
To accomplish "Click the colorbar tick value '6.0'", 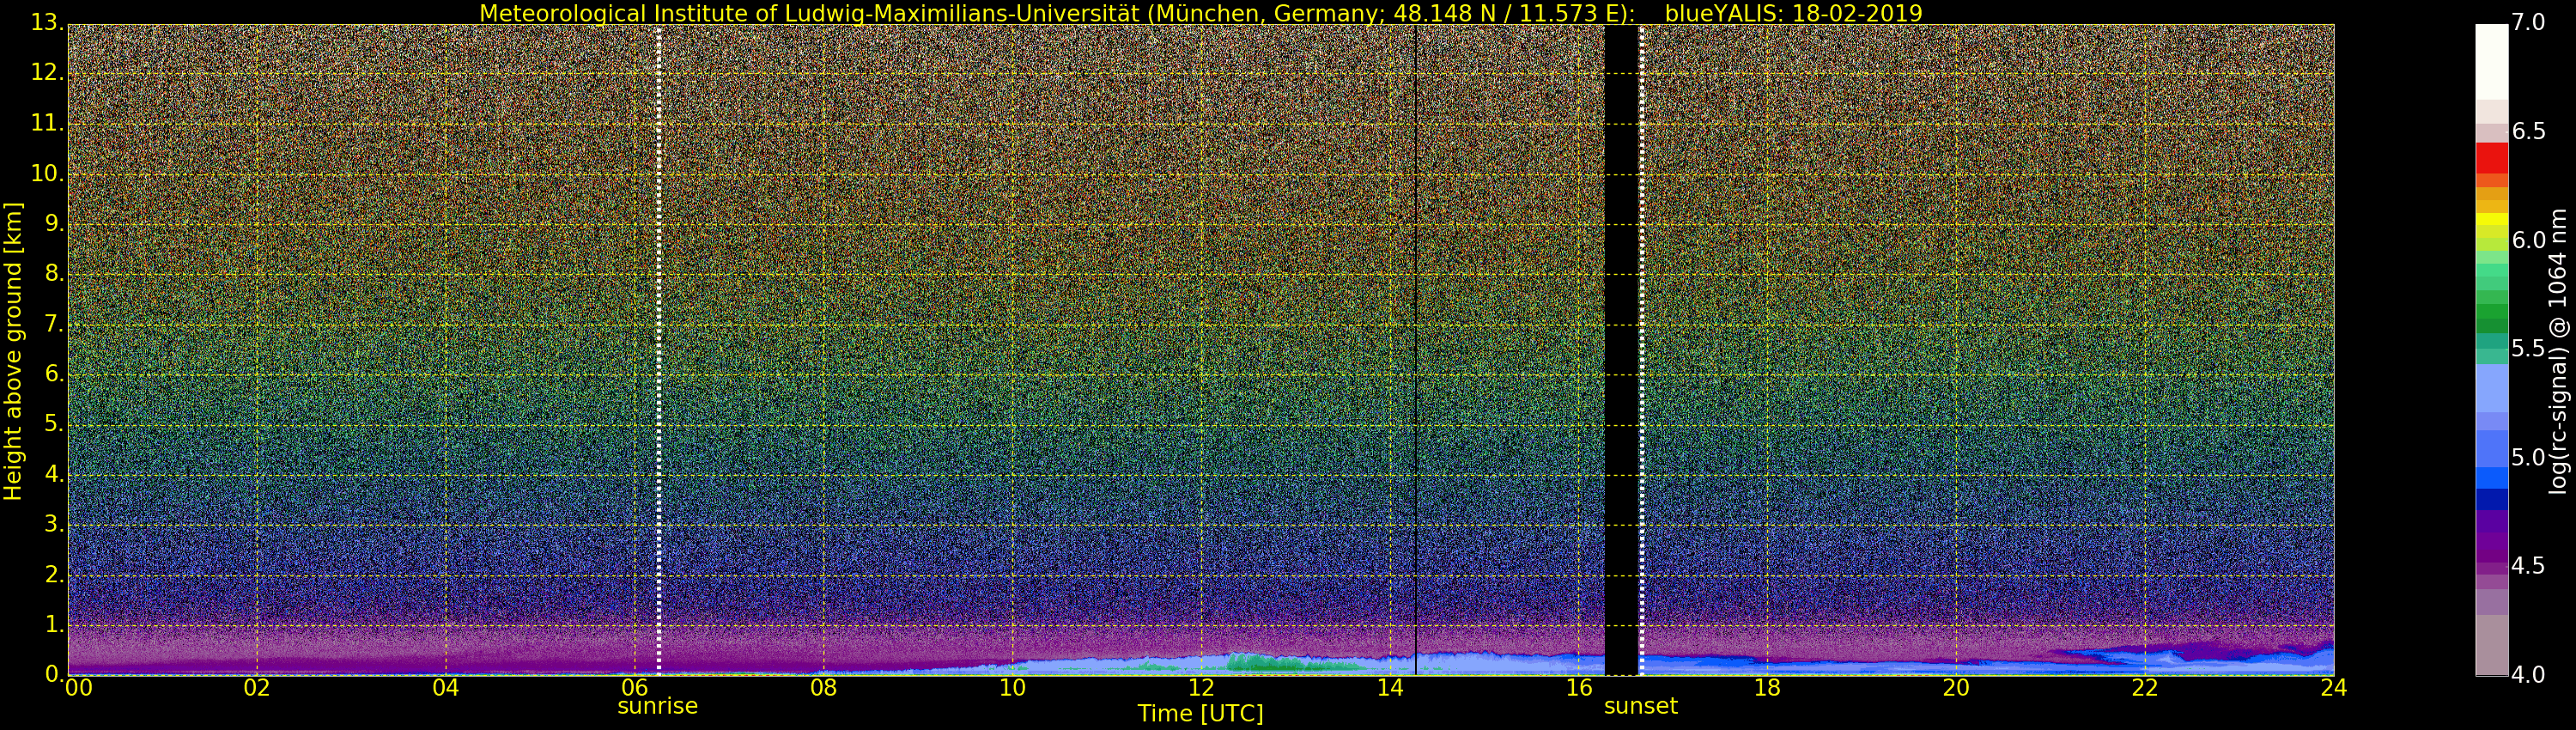I will tap(2528, 240).
